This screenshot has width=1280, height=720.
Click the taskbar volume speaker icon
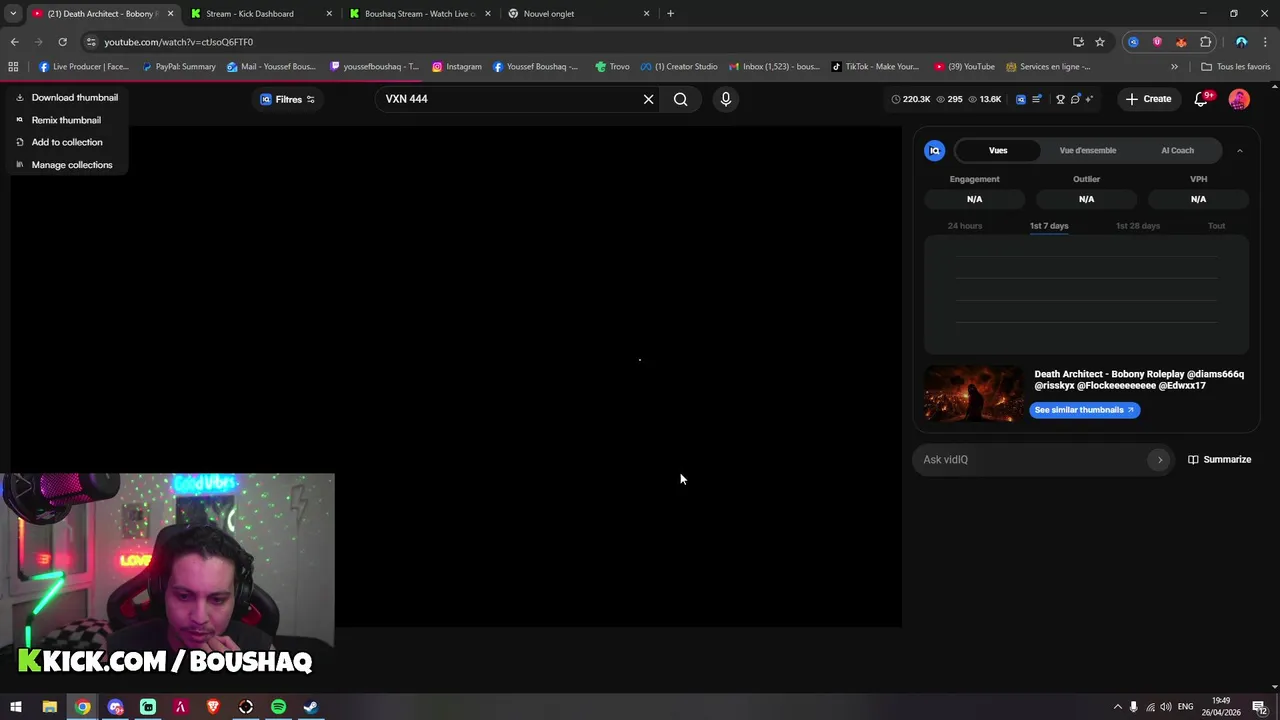click(x=1166, y=707)
